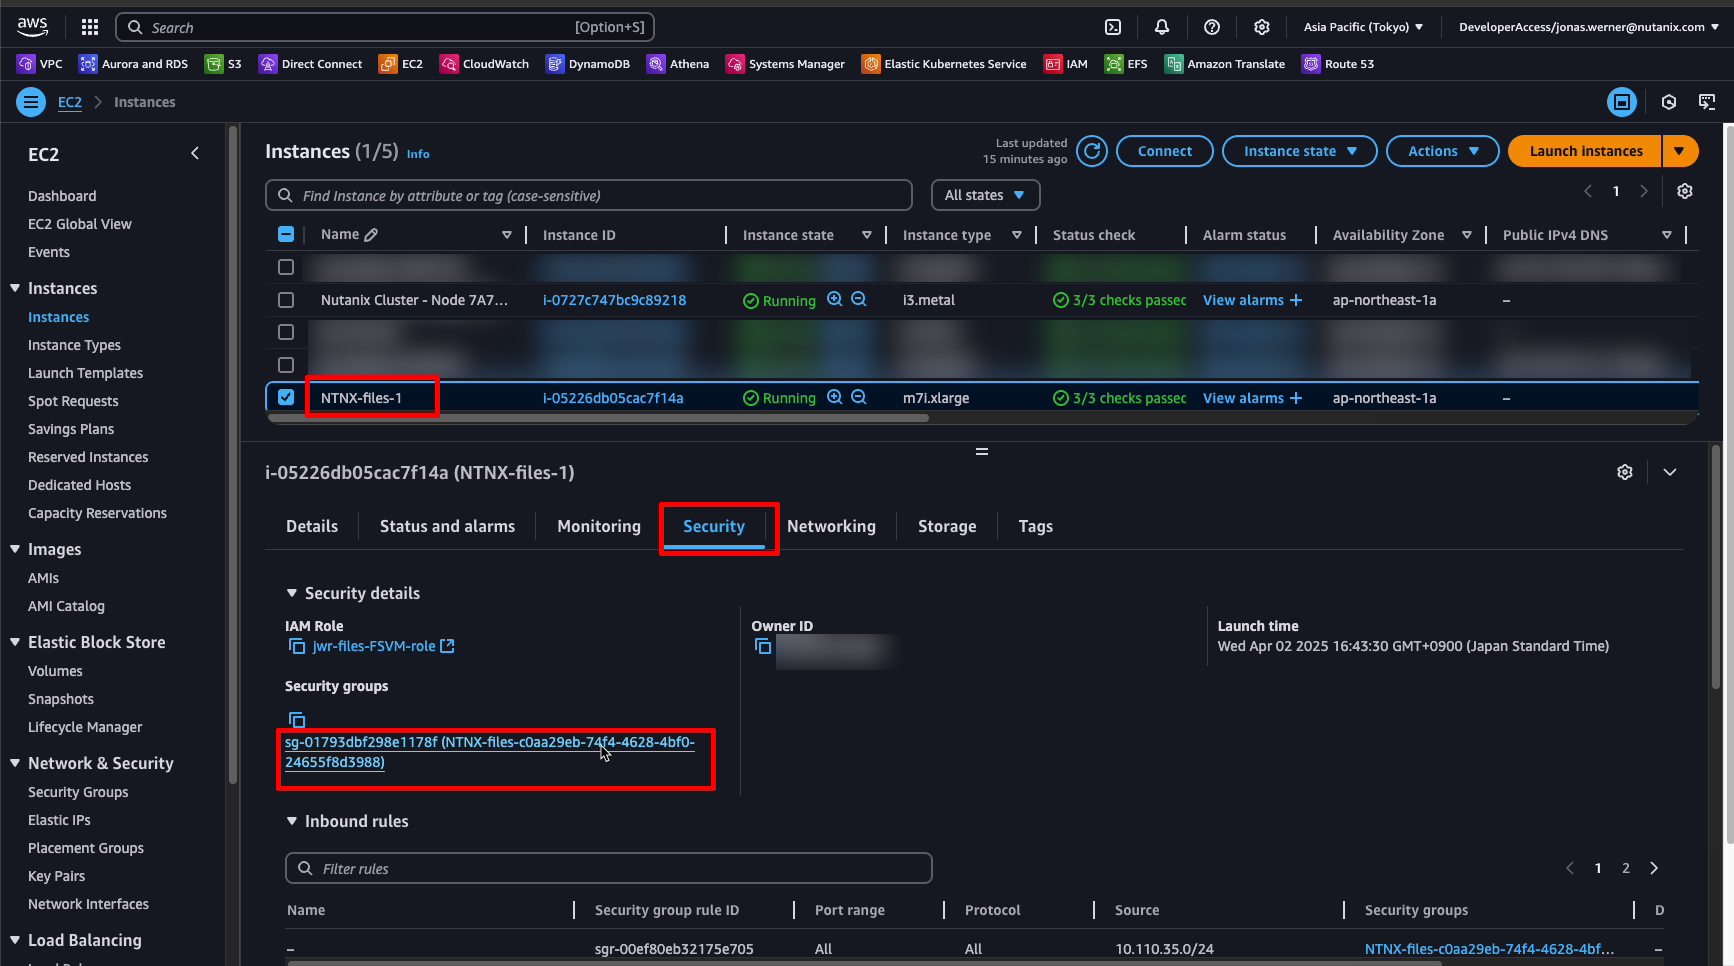1734x966 pixels.
Task: Open Elastic Kubernetes Service shortcut
Action: [944, 64]
